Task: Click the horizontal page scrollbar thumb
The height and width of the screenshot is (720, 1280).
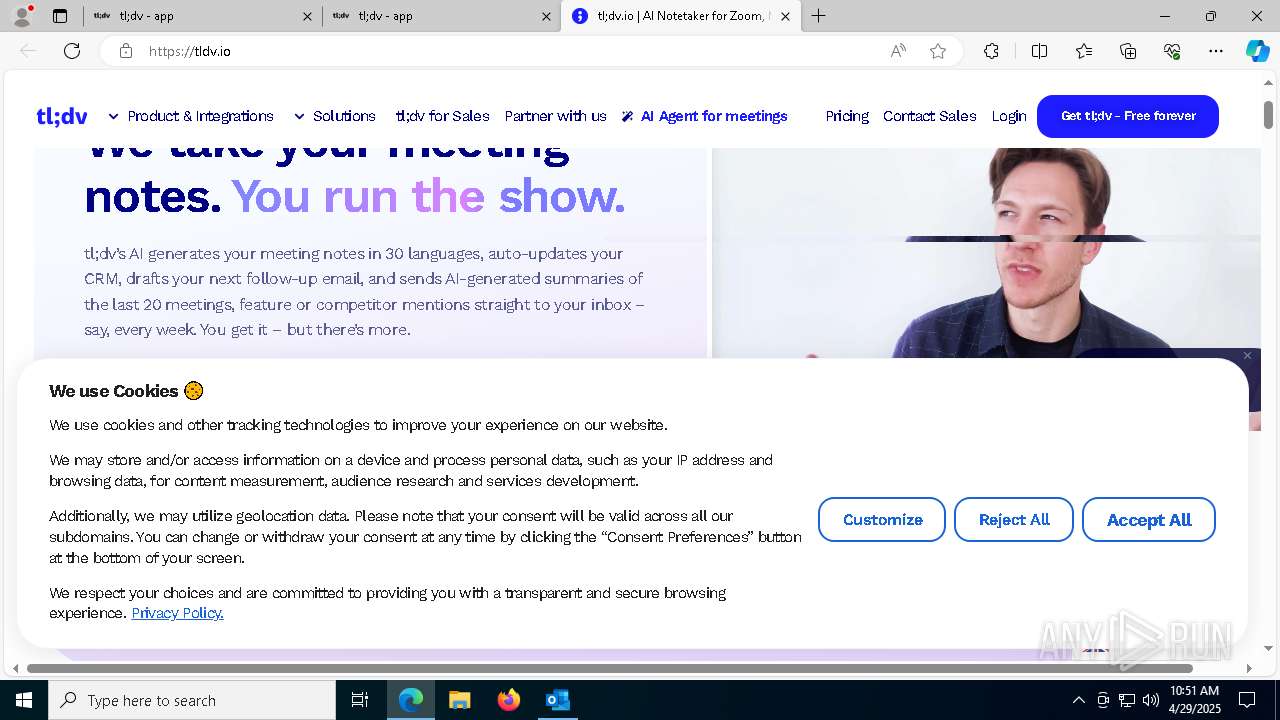Action: (x=610, y=668)
